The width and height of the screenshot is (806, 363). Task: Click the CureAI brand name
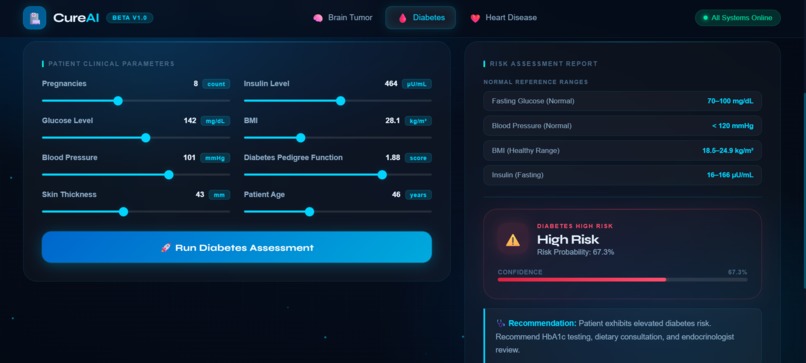coord(76,18)
